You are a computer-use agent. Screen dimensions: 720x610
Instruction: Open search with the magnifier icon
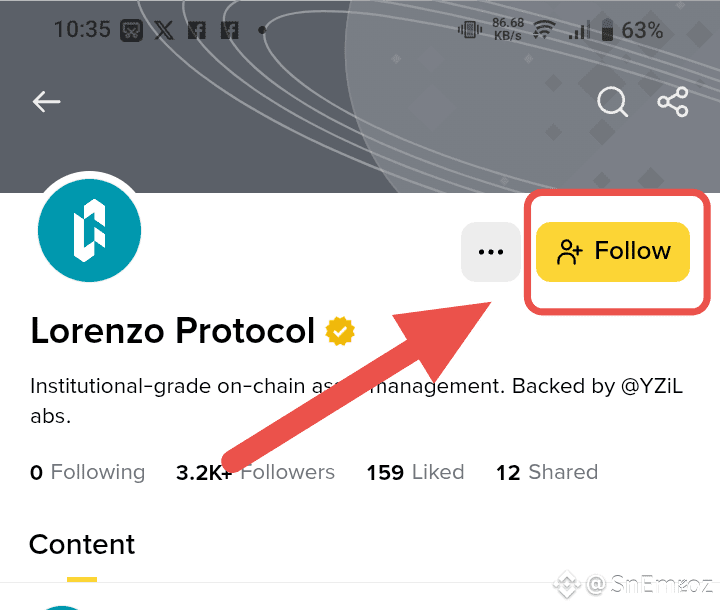[x=612, y=101]
